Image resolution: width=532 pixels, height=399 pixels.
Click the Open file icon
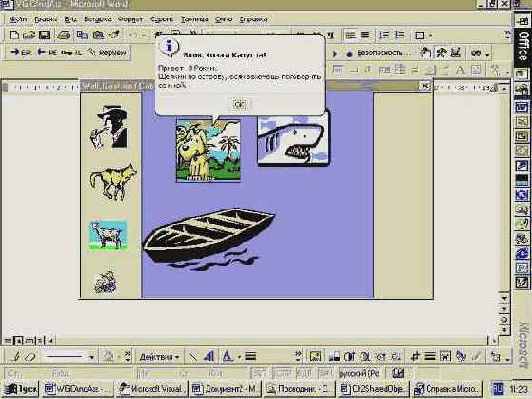(29, 35)
